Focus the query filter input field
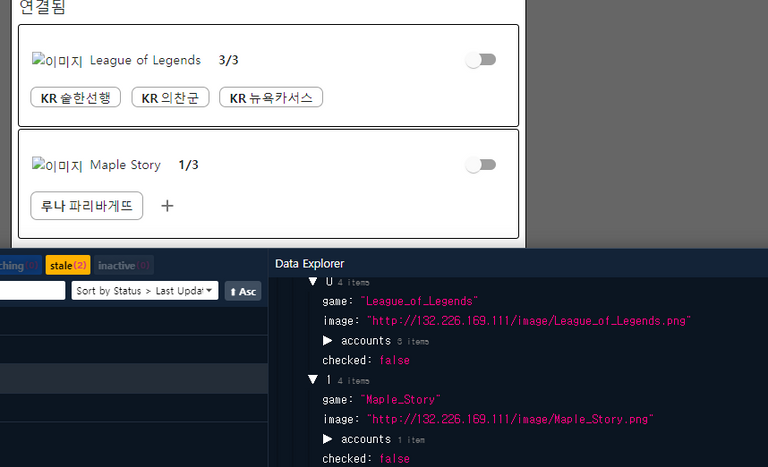 [32, 290]
